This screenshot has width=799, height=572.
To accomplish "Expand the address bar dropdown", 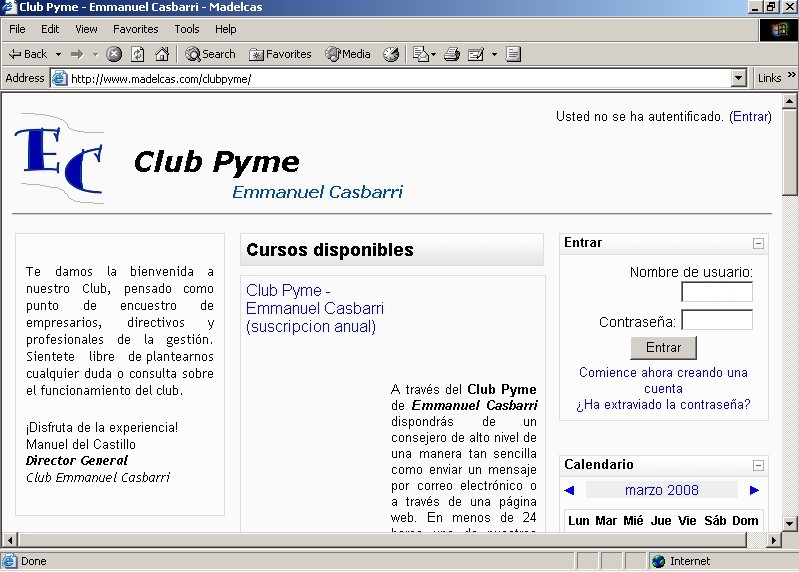I will point(739,78).
